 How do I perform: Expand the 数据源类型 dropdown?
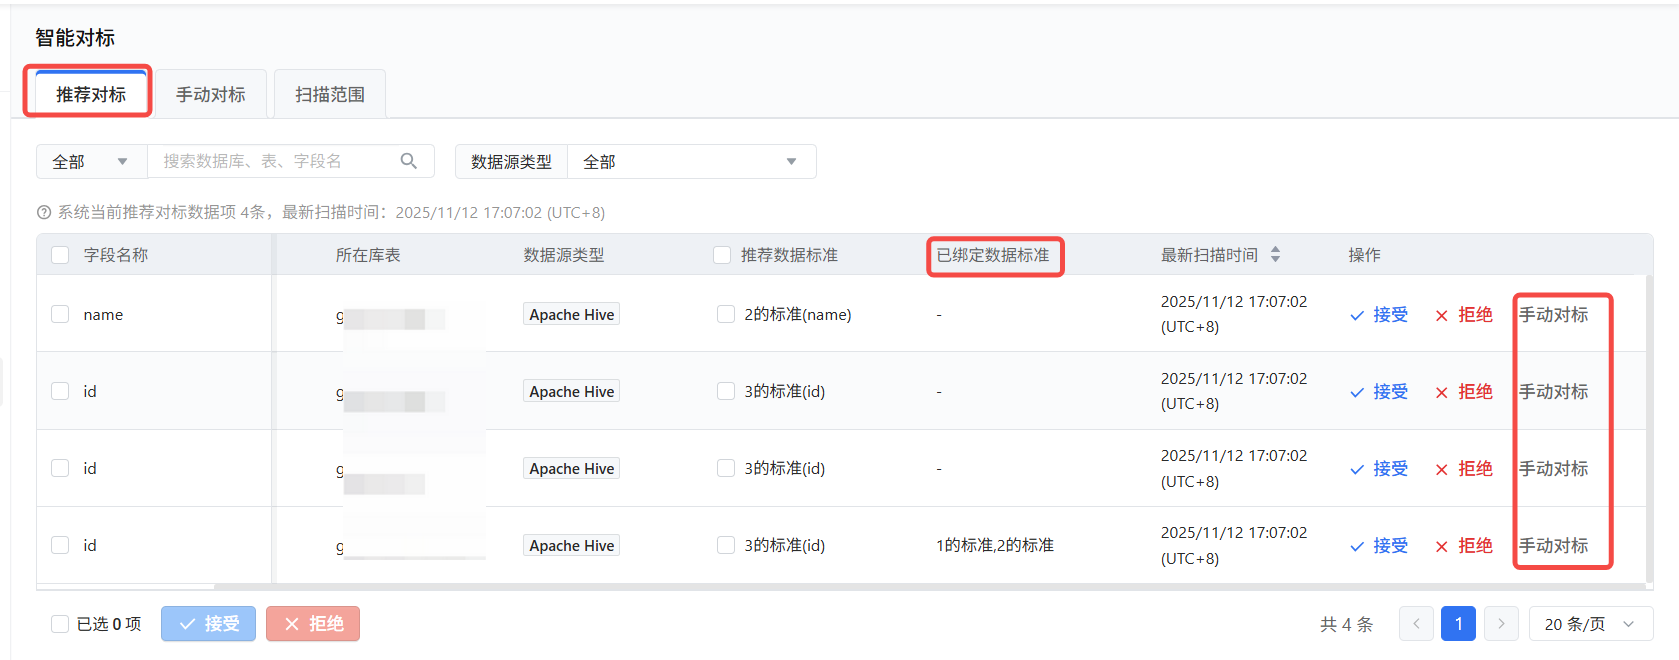pyautogui.click(x=691, y=162)
